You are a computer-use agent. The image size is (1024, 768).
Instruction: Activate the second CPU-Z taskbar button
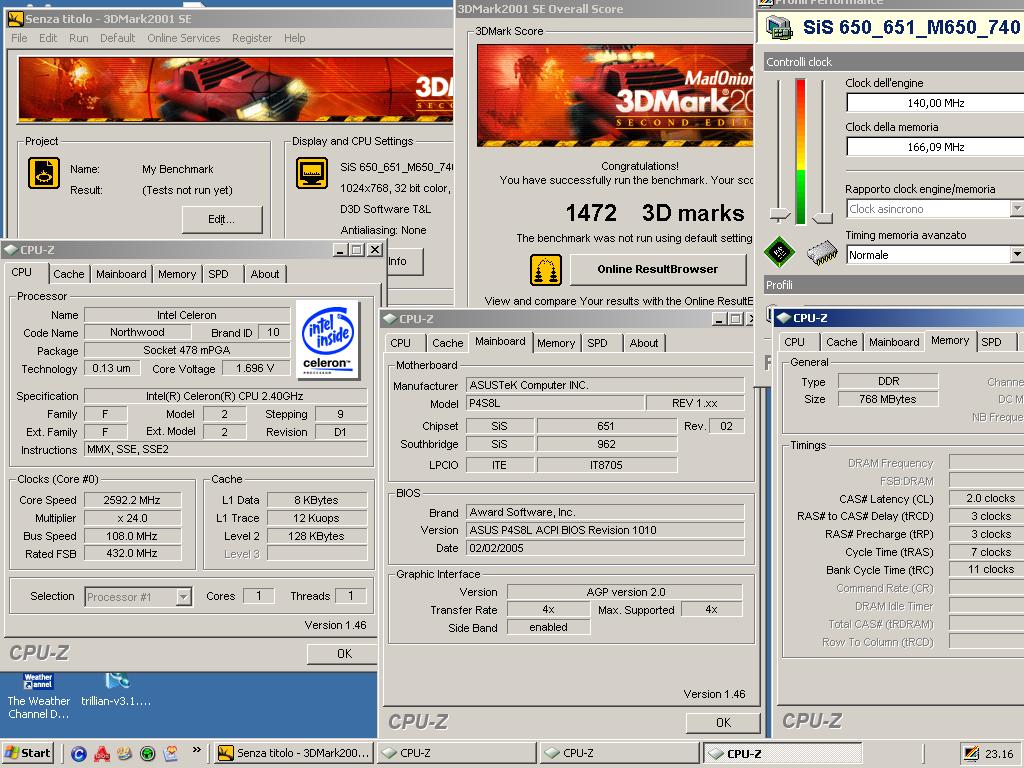pyautogui.click(x=620, y=753)
